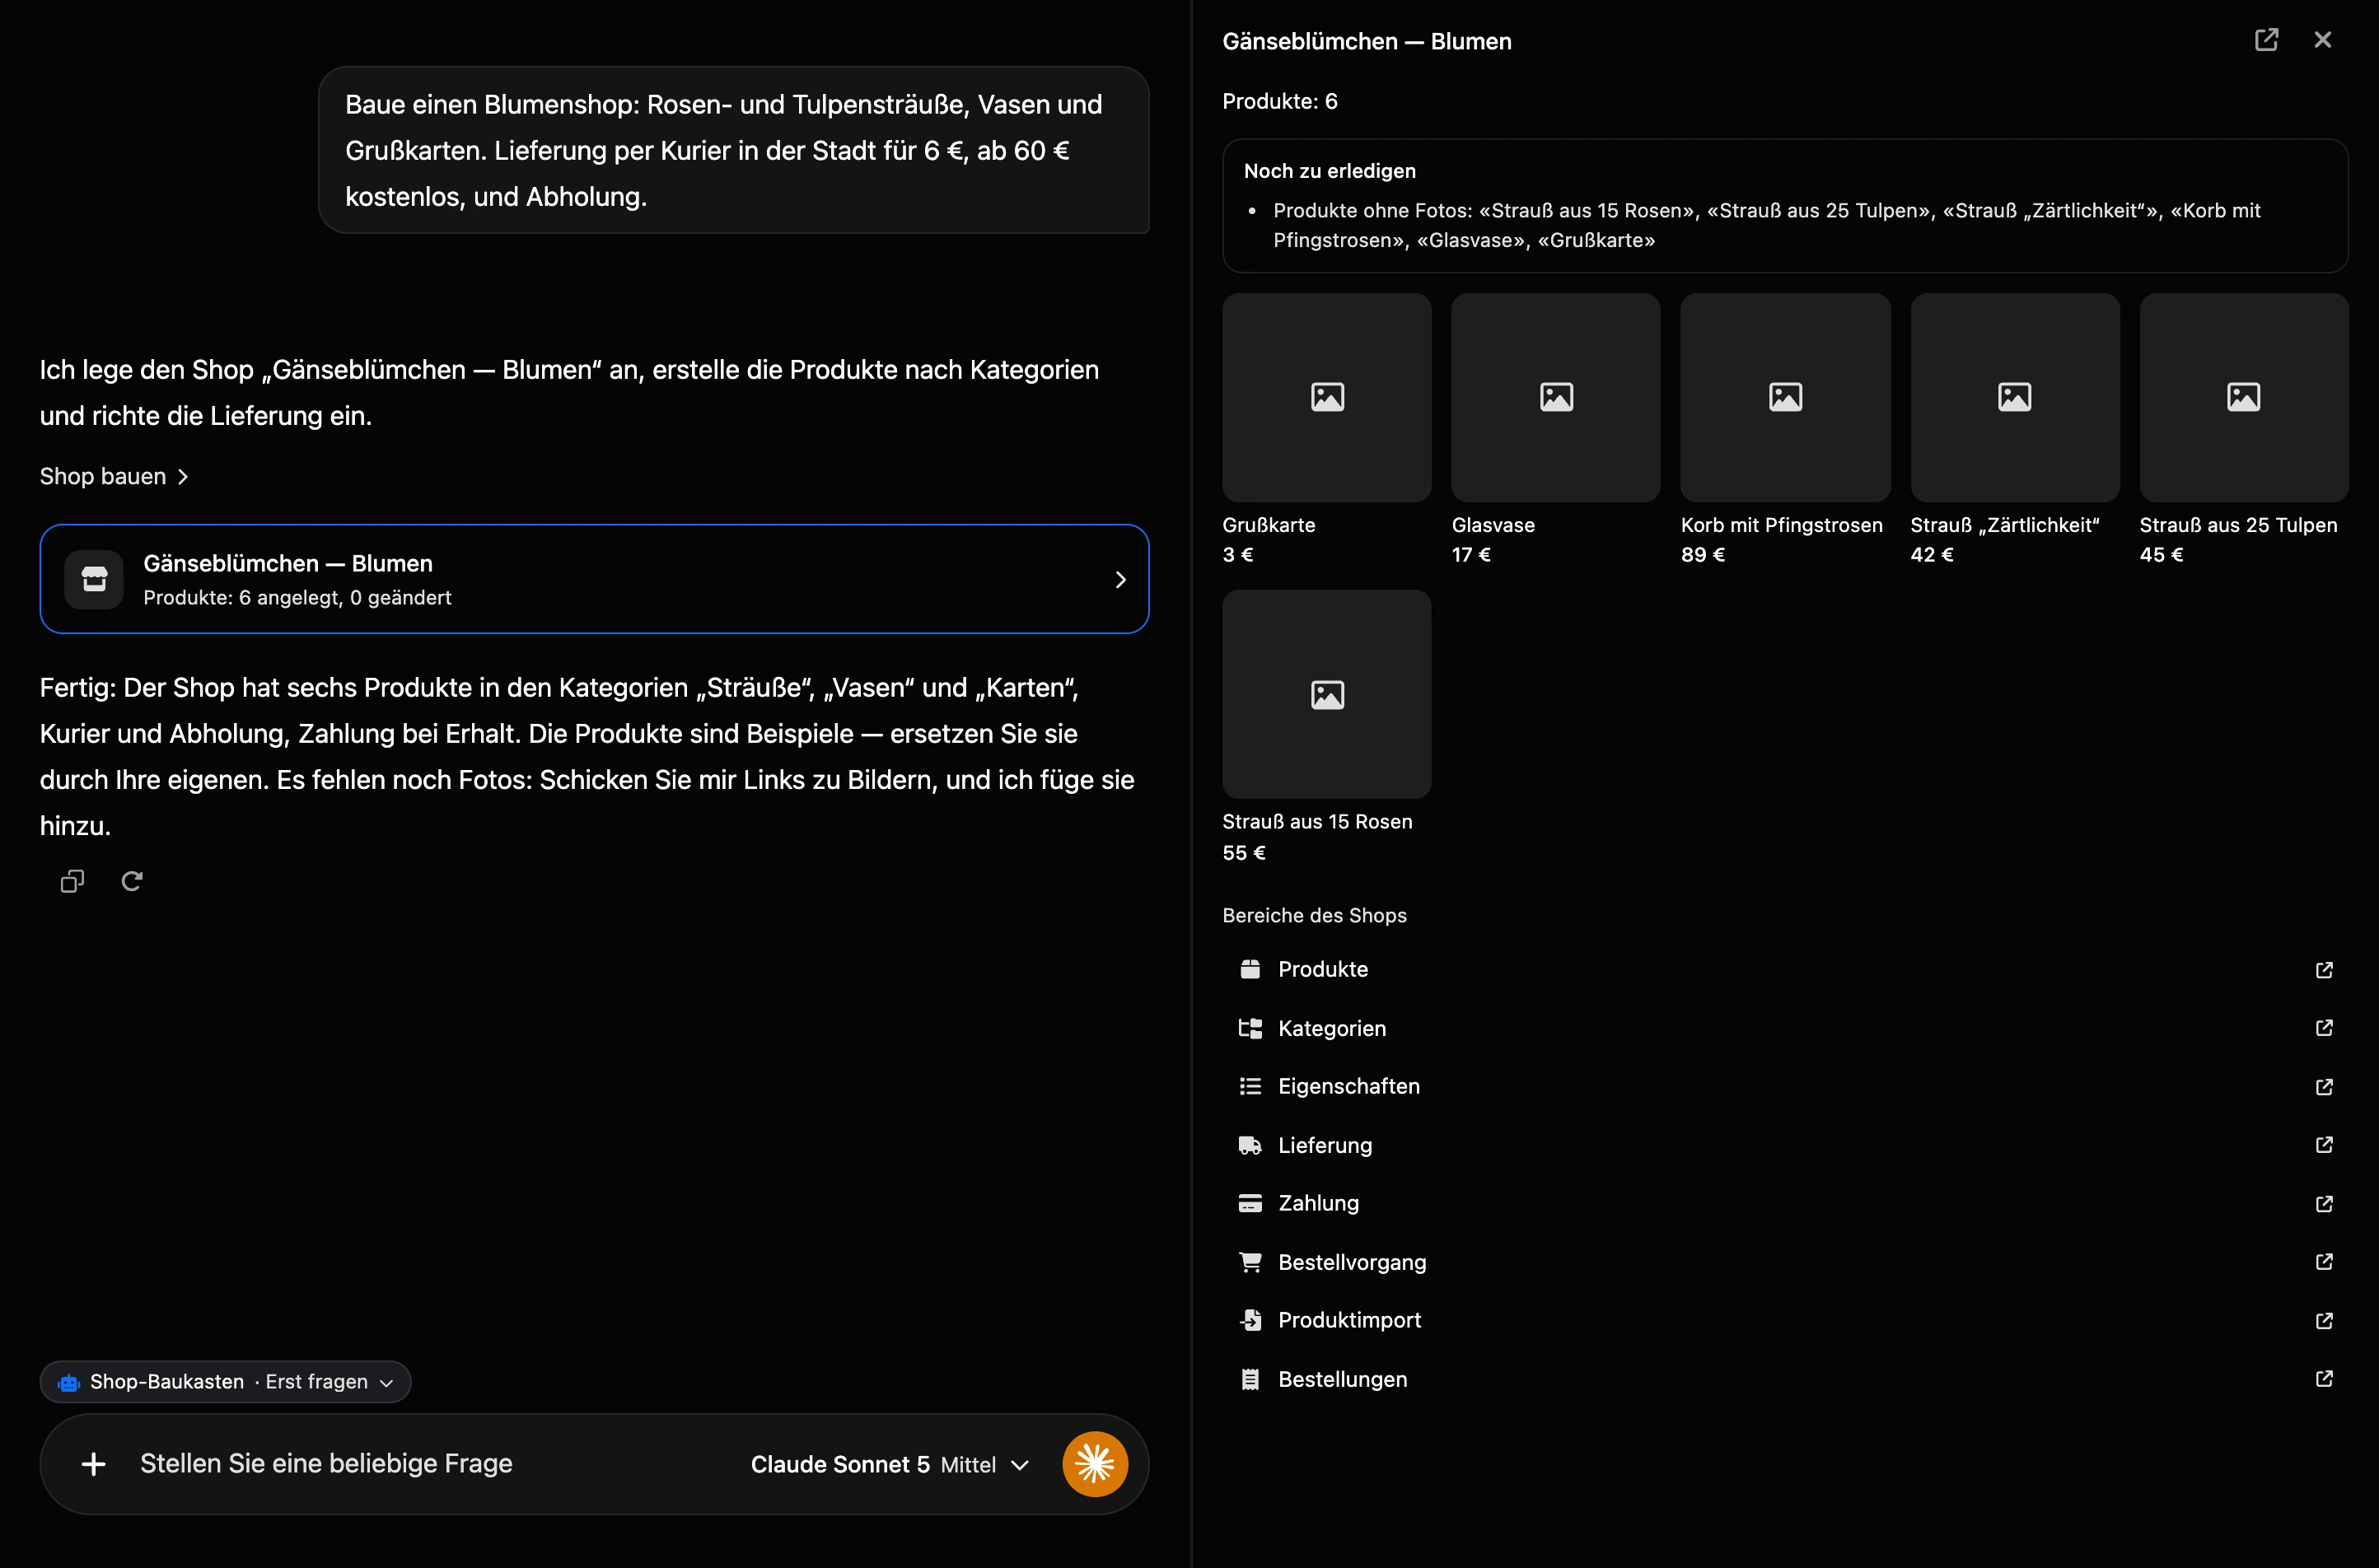Send message with orange starburst button

pyautogui.click(x=1095, y=1464)
